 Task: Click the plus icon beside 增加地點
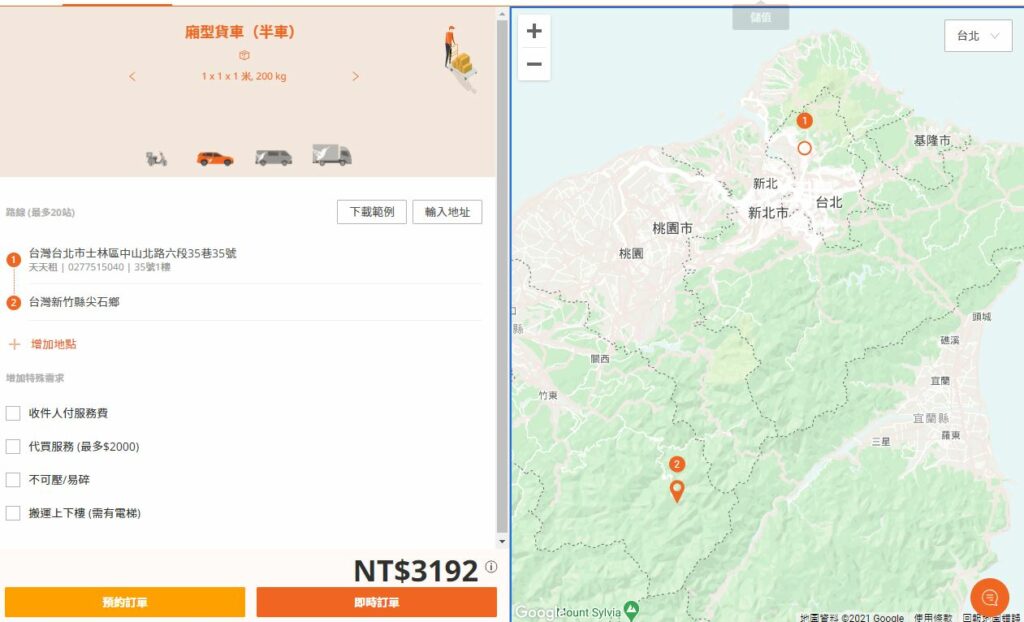(x=14, y=344)
